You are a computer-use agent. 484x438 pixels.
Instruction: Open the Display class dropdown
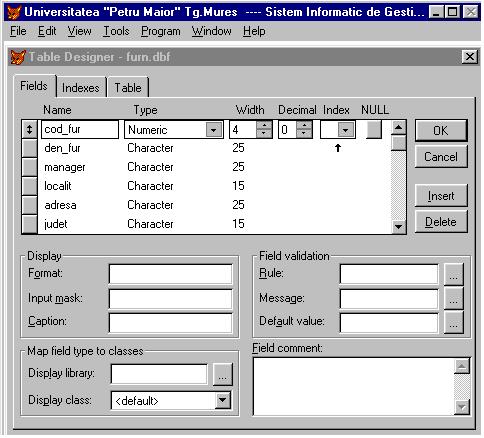222,400
